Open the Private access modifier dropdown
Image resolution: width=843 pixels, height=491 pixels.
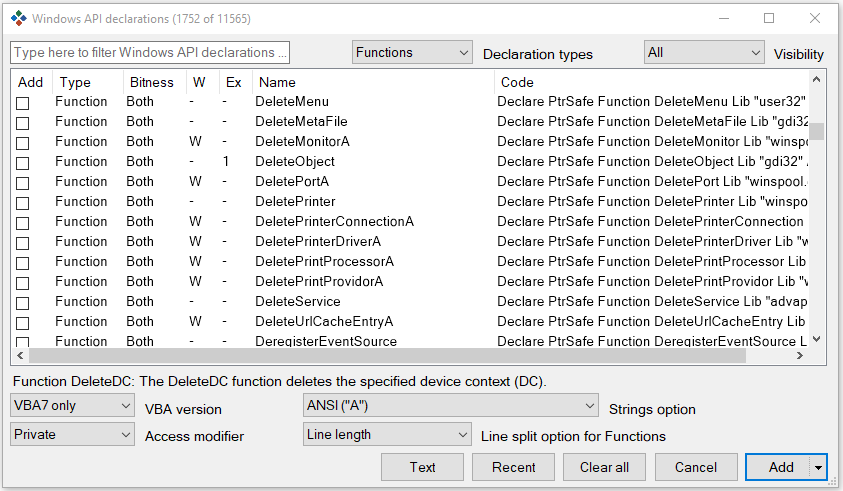point(72,434)
